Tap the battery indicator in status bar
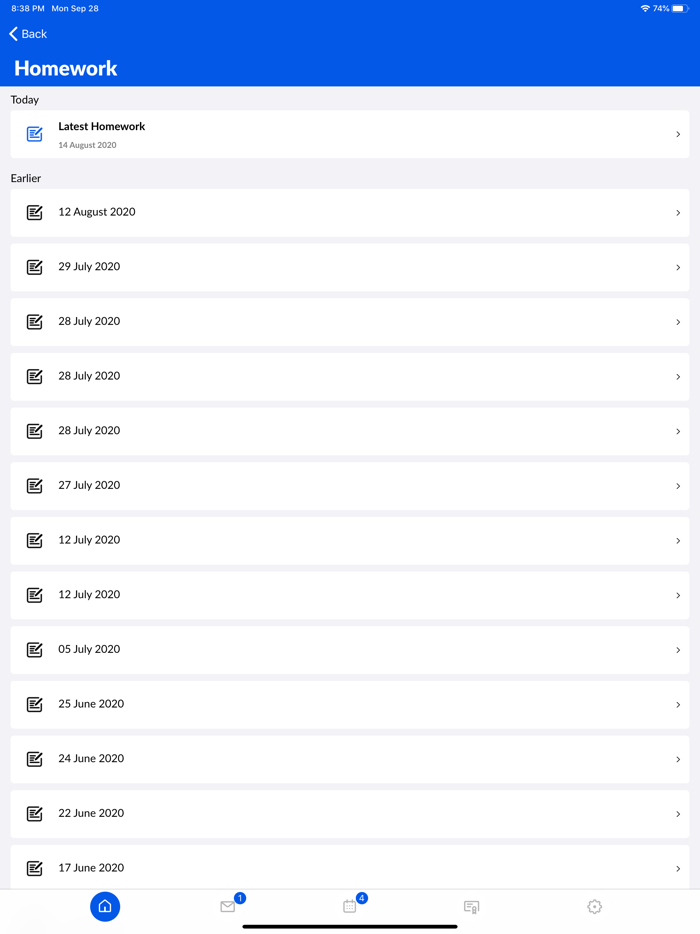Viewport: 700px width, 934px height. tap(680, 8)
